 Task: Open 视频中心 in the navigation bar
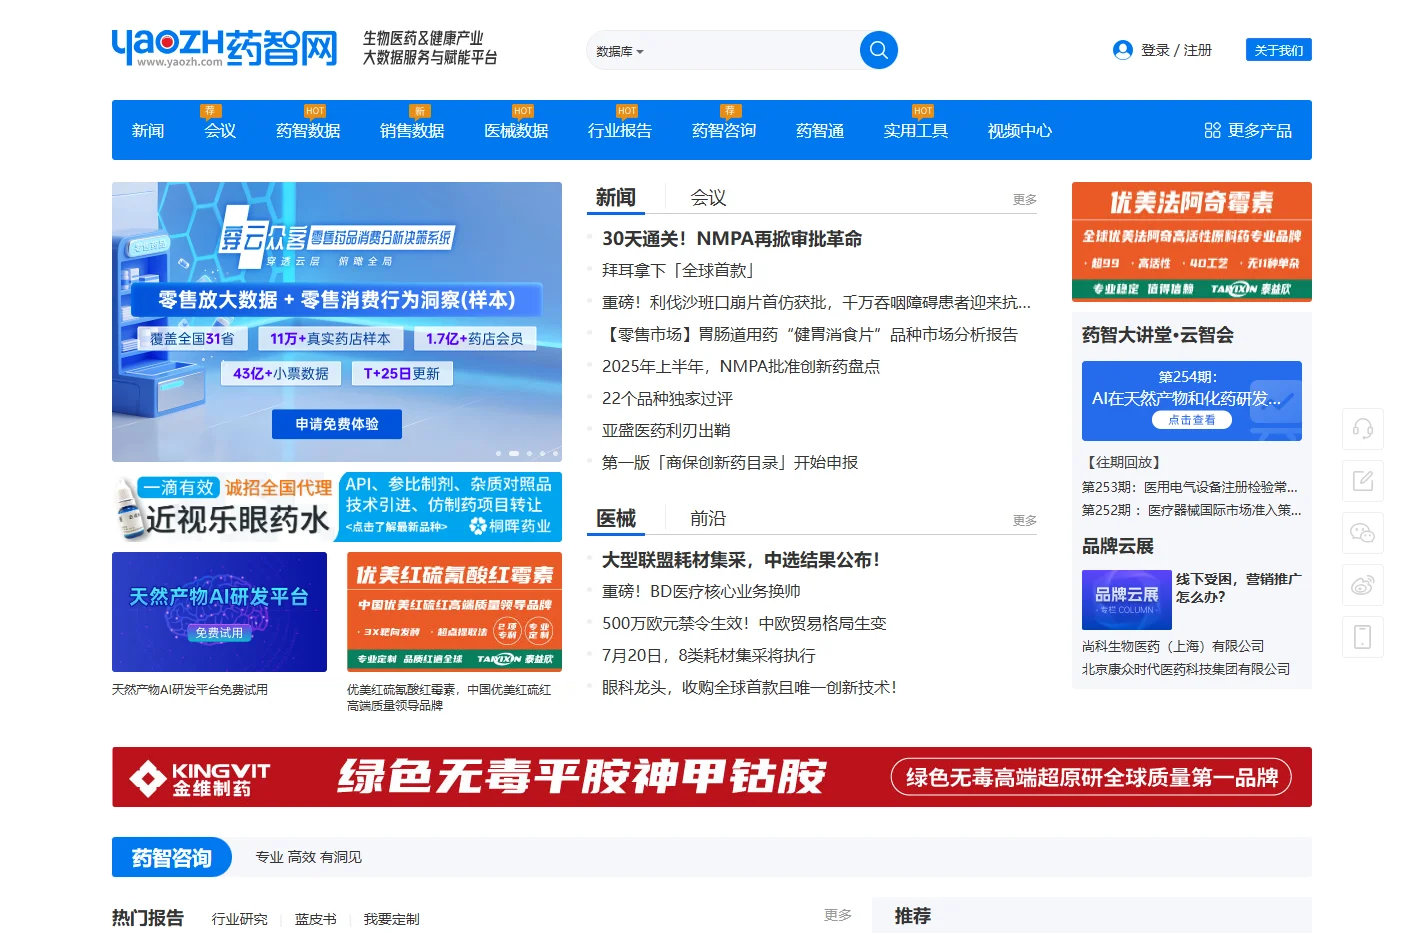click(x=1020, y=131)
